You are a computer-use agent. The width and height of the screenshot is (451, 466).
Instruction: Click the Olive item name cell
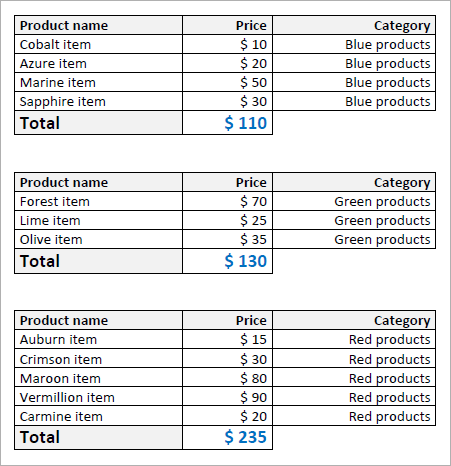98,239
